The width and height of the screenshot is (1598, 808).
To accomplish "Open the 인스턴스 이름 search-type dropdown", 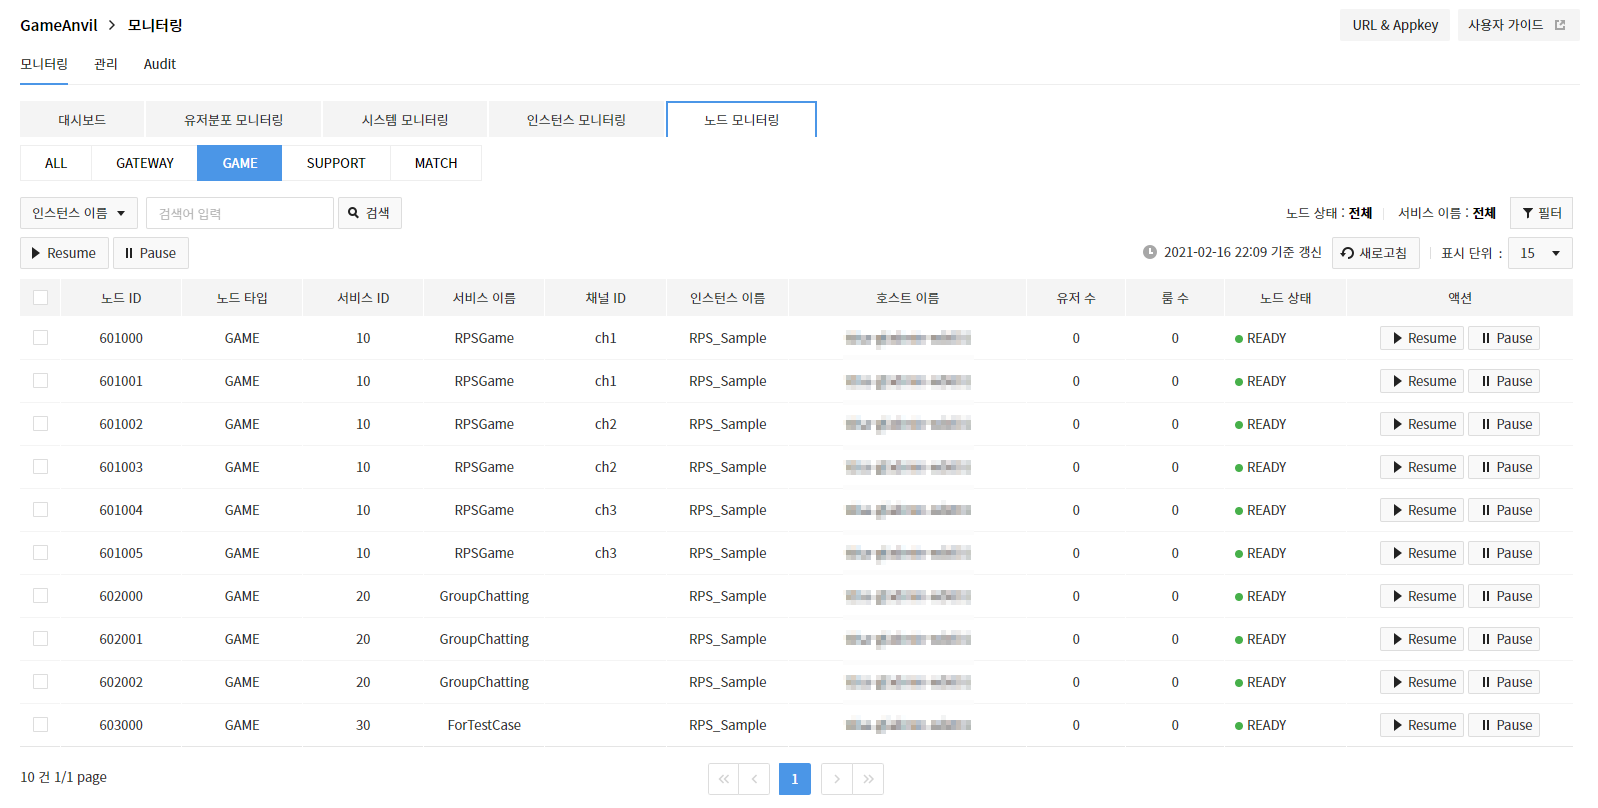I will pos(79,213).
